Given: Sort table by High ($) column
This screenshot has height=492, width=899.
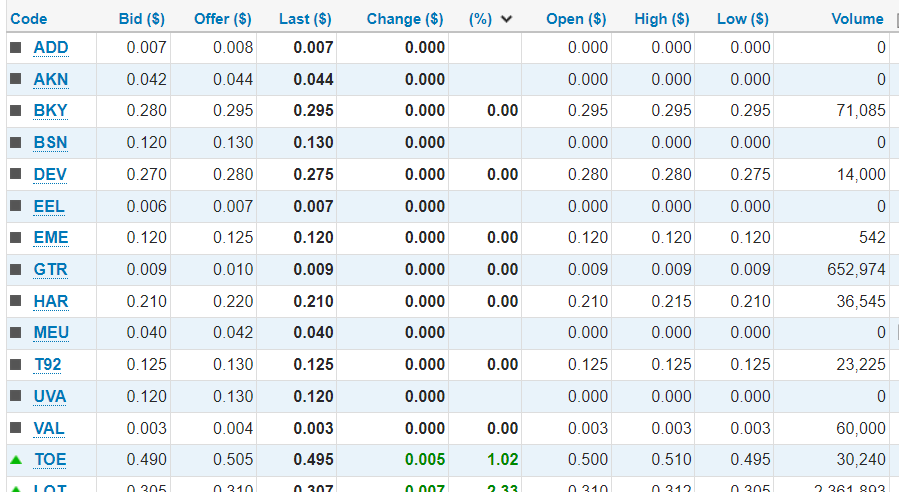Looking at the screenshot, I should click(x=662, y=19).
